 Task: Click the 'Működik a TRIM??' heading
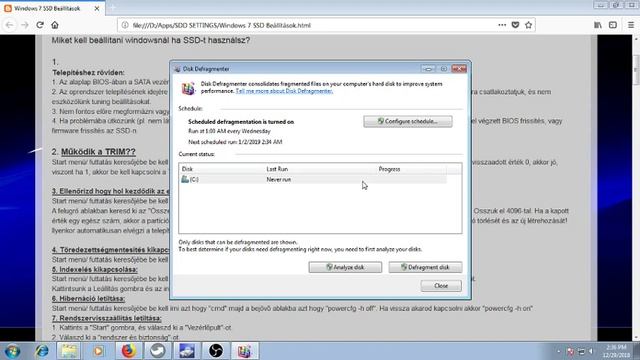click(x=98, y=151)
